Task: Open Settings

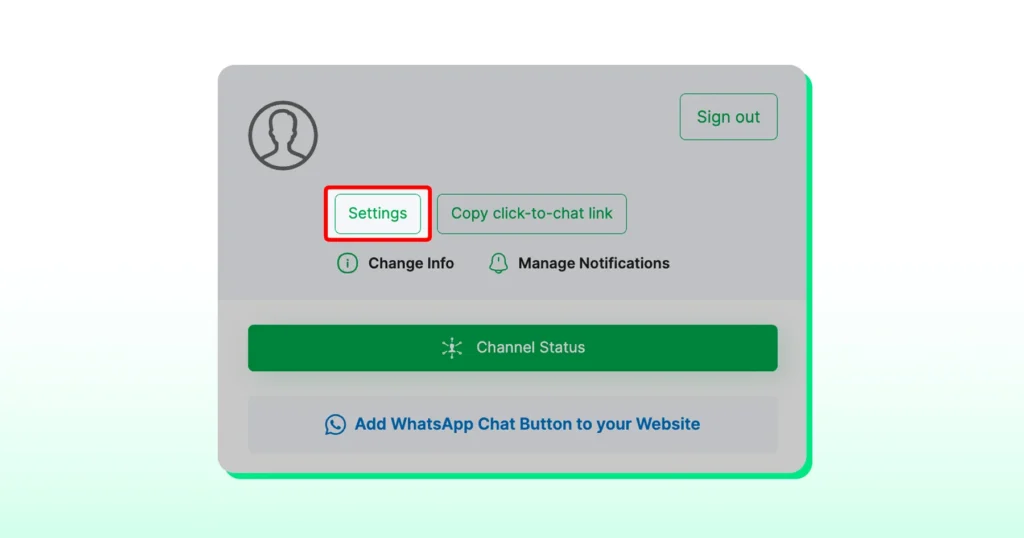Action: 377,214
